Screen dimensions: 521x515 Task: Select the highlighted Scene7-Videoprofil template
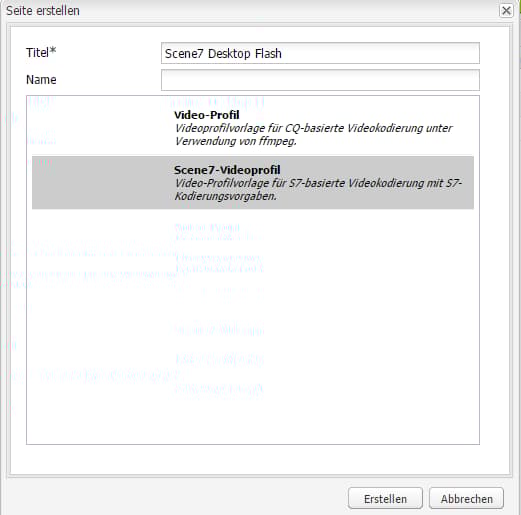click(x=253, y=183)
